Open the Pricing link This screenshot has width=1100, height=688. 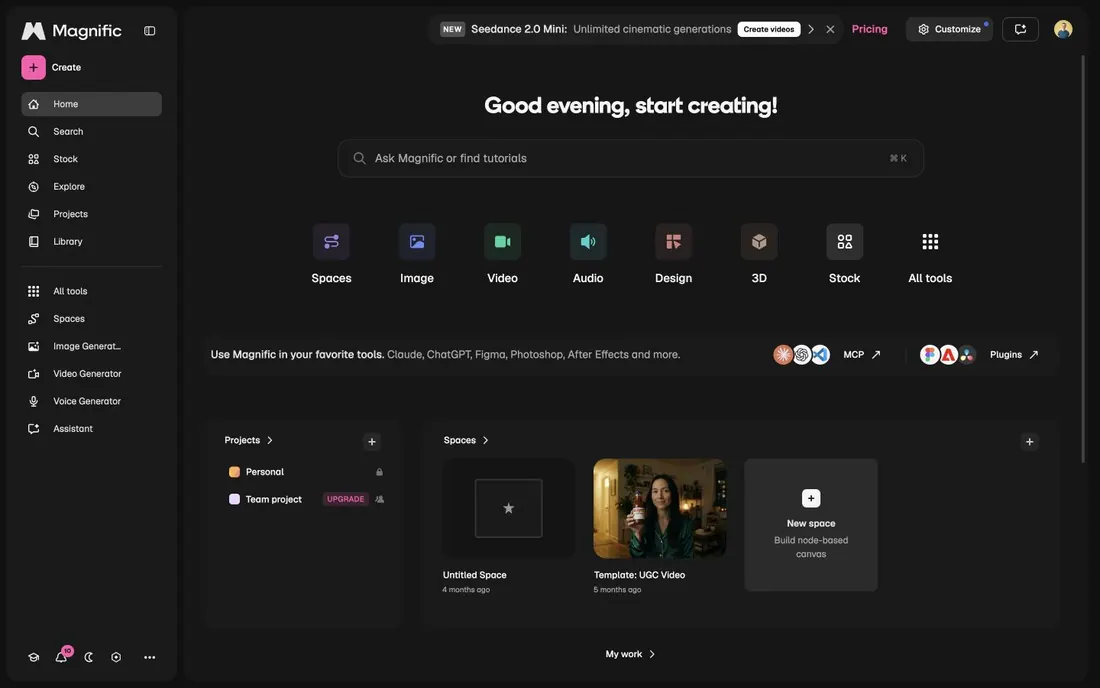coord(869,29)
